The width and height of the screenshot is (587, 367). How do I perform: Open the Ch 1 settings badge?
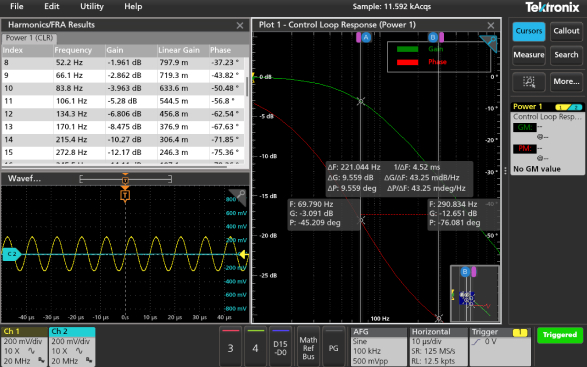[x=24, y=347]
